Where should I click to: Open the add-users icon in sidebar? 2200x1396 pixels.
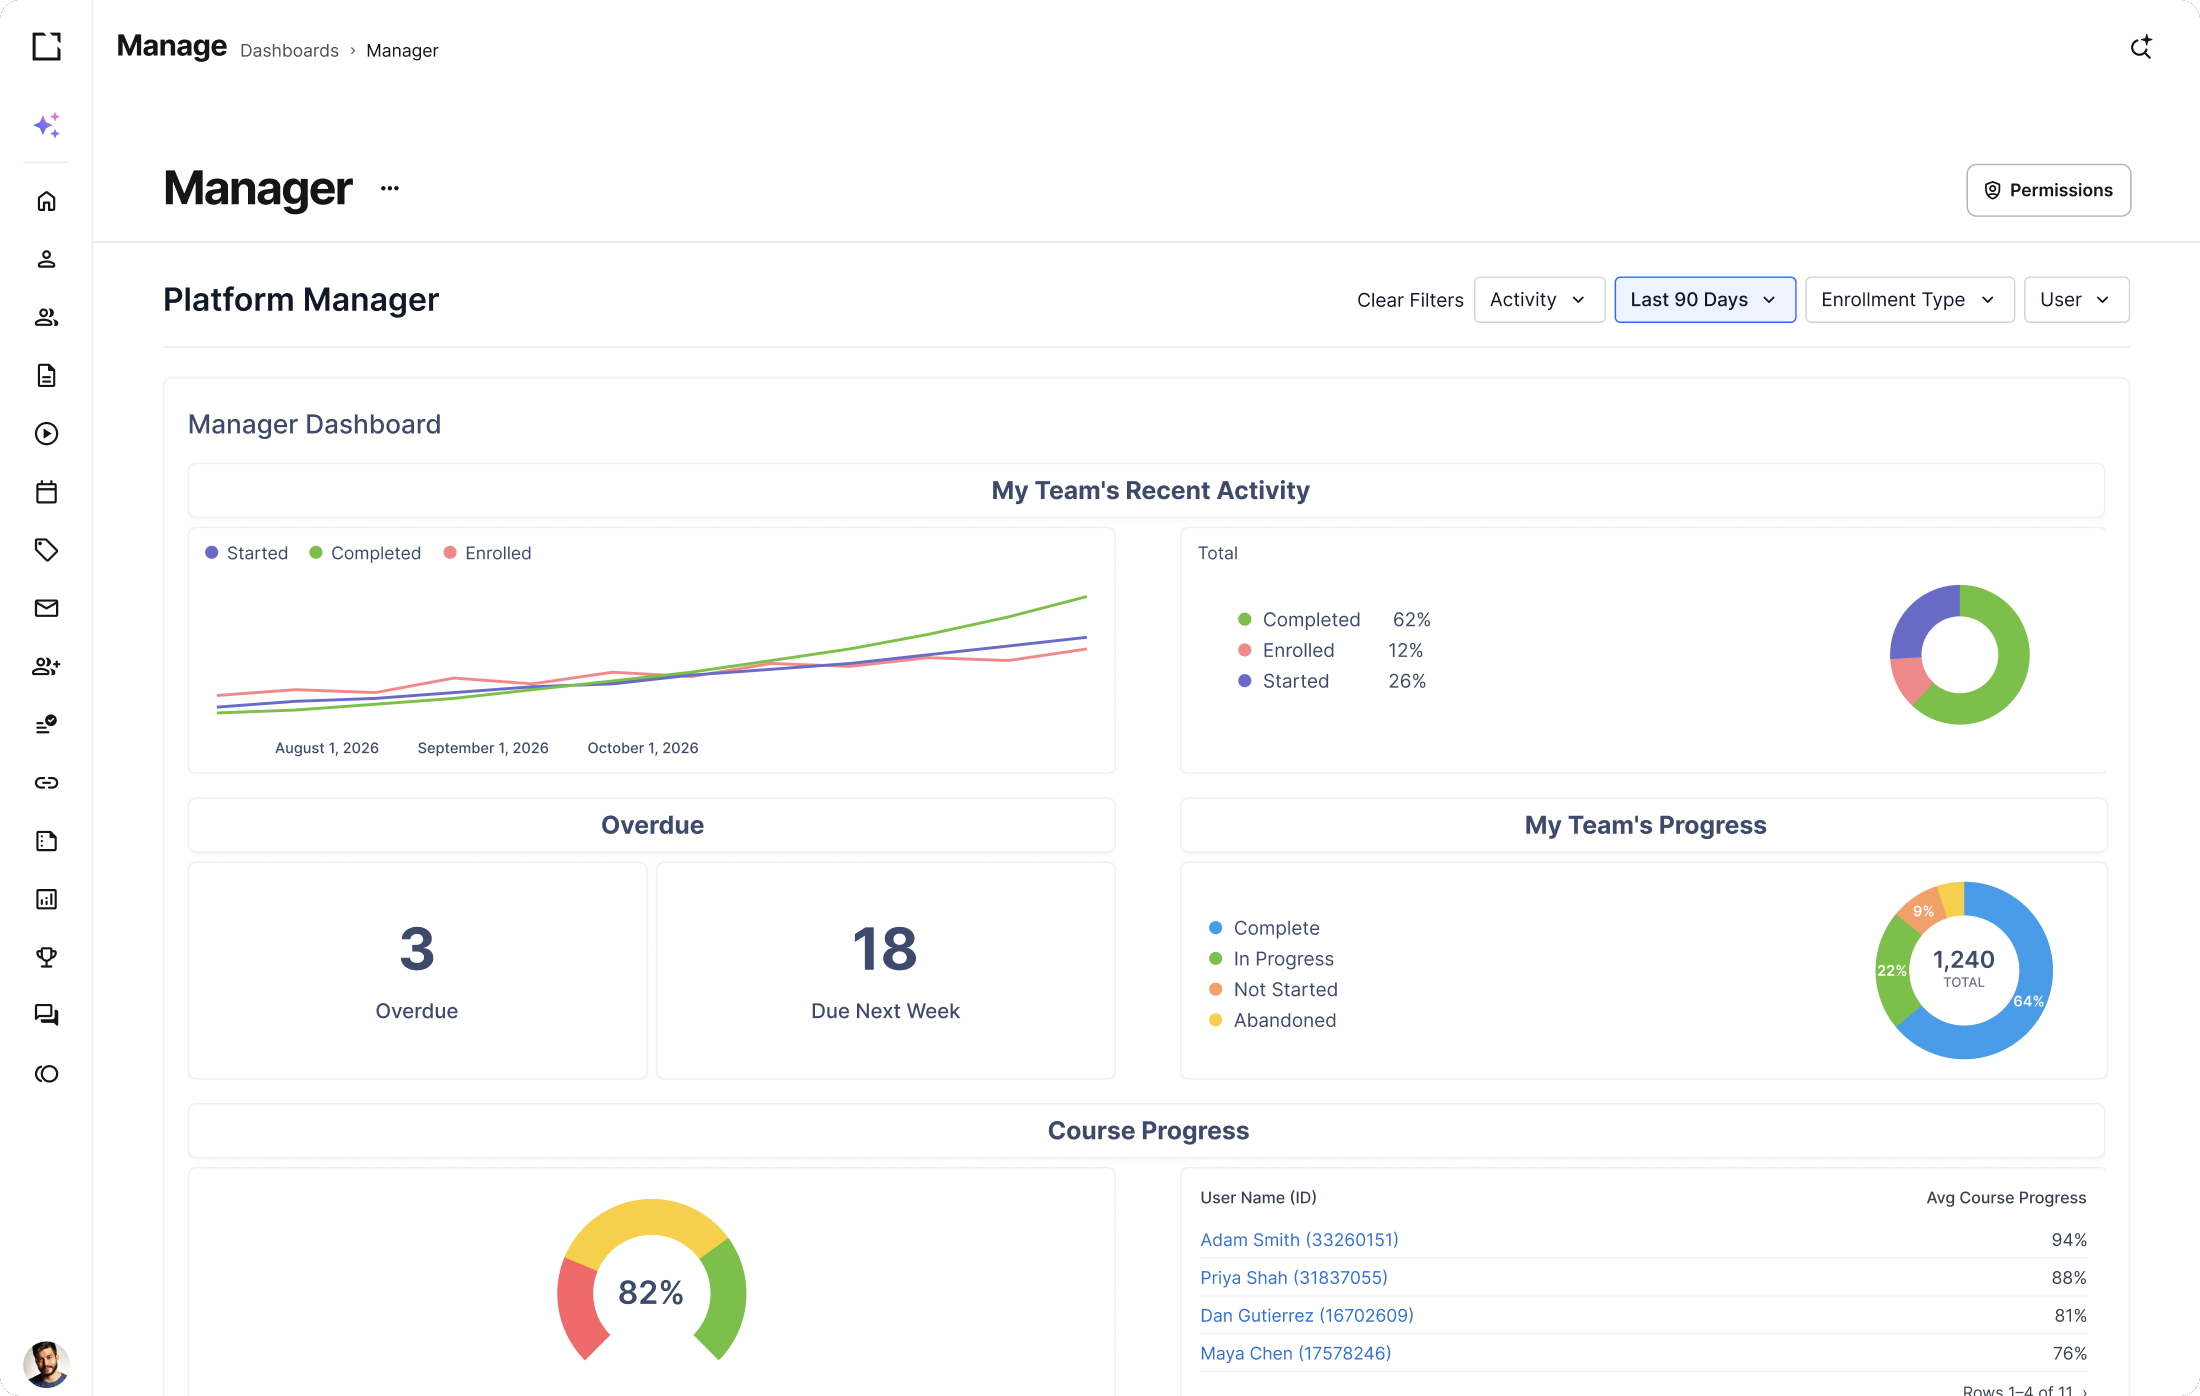click(x=46, y=666)
